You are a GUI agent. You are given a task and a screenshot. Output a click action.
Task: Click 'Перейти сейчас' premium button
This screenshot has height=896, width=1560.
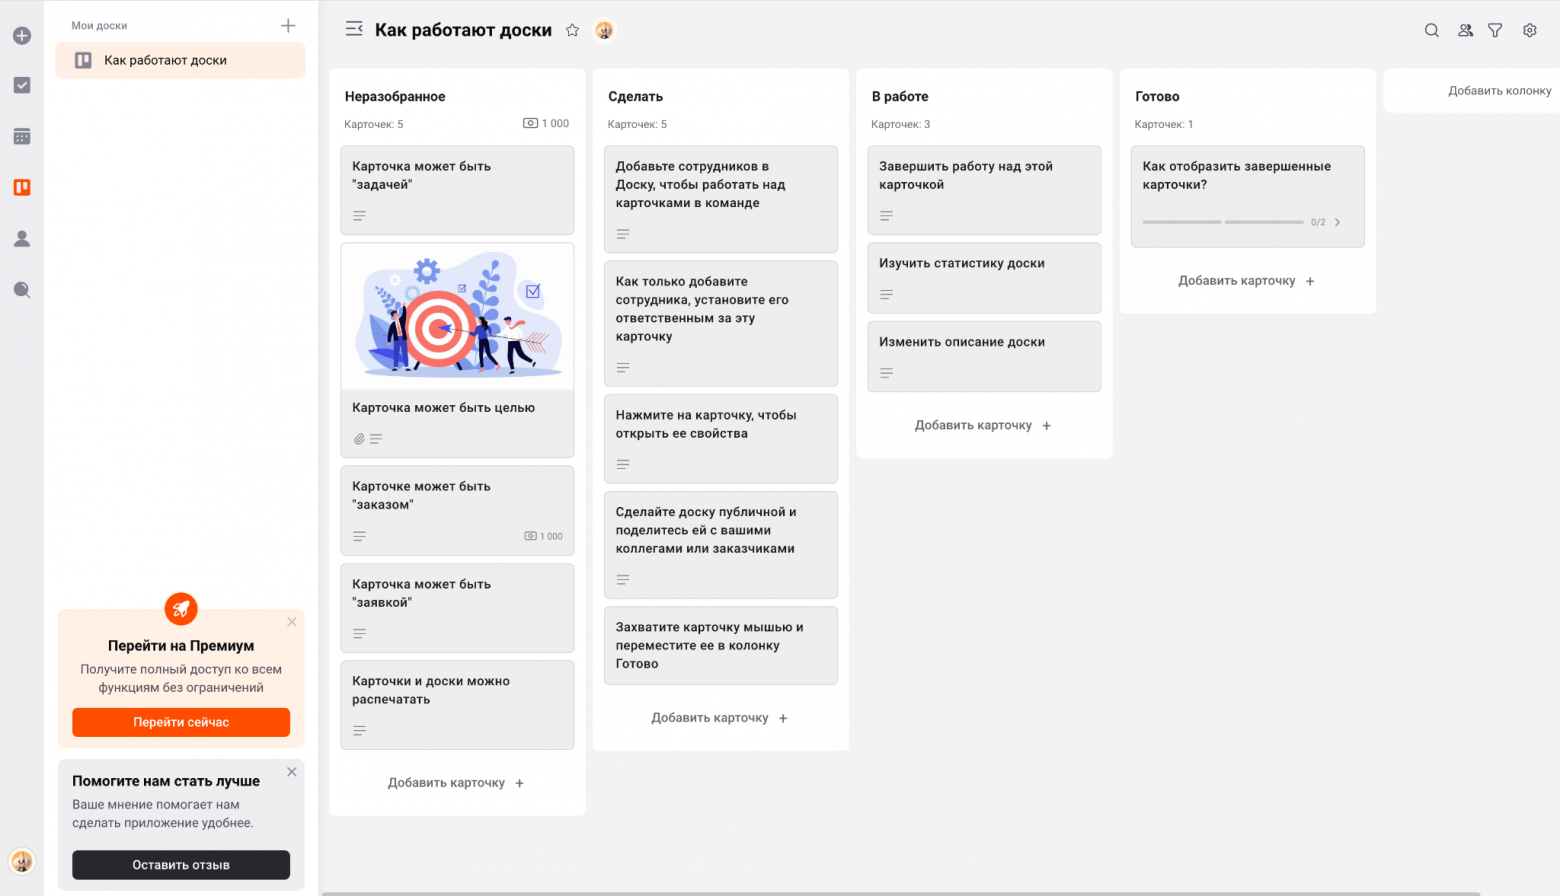(181, 722)
